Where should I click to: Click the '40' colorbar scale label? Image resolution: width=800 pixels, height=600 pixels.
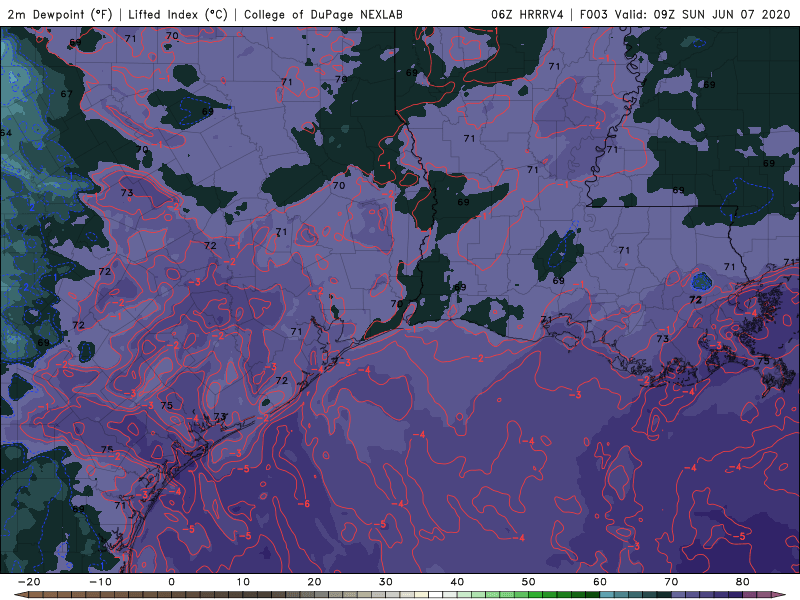457,582
